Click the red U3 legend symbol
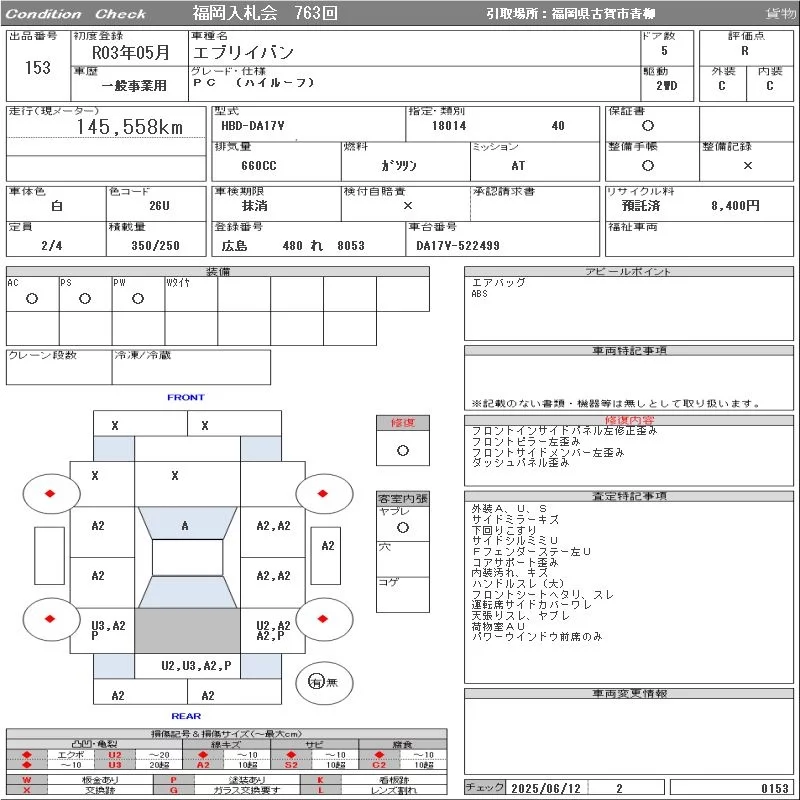Viewport: 800px width, 800px height. [x=115, y=764]
